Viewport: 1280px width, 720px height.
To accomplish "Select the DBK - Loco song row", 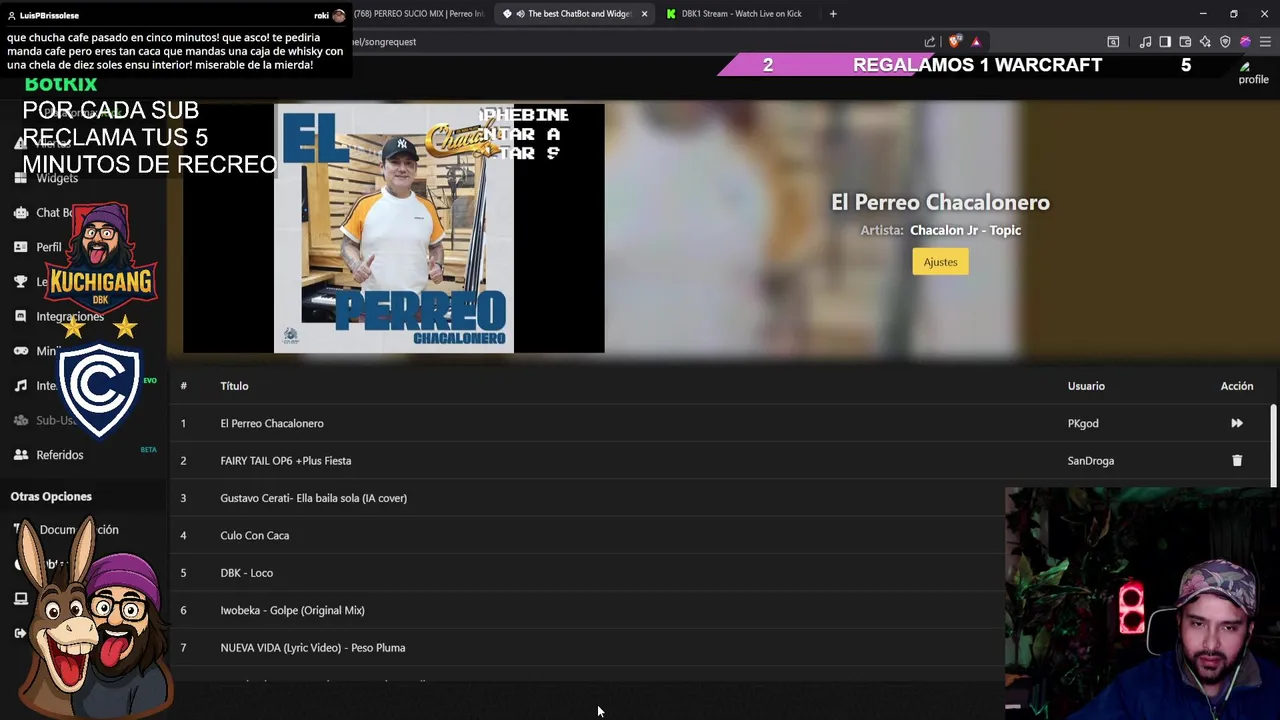I will point(588,573).
